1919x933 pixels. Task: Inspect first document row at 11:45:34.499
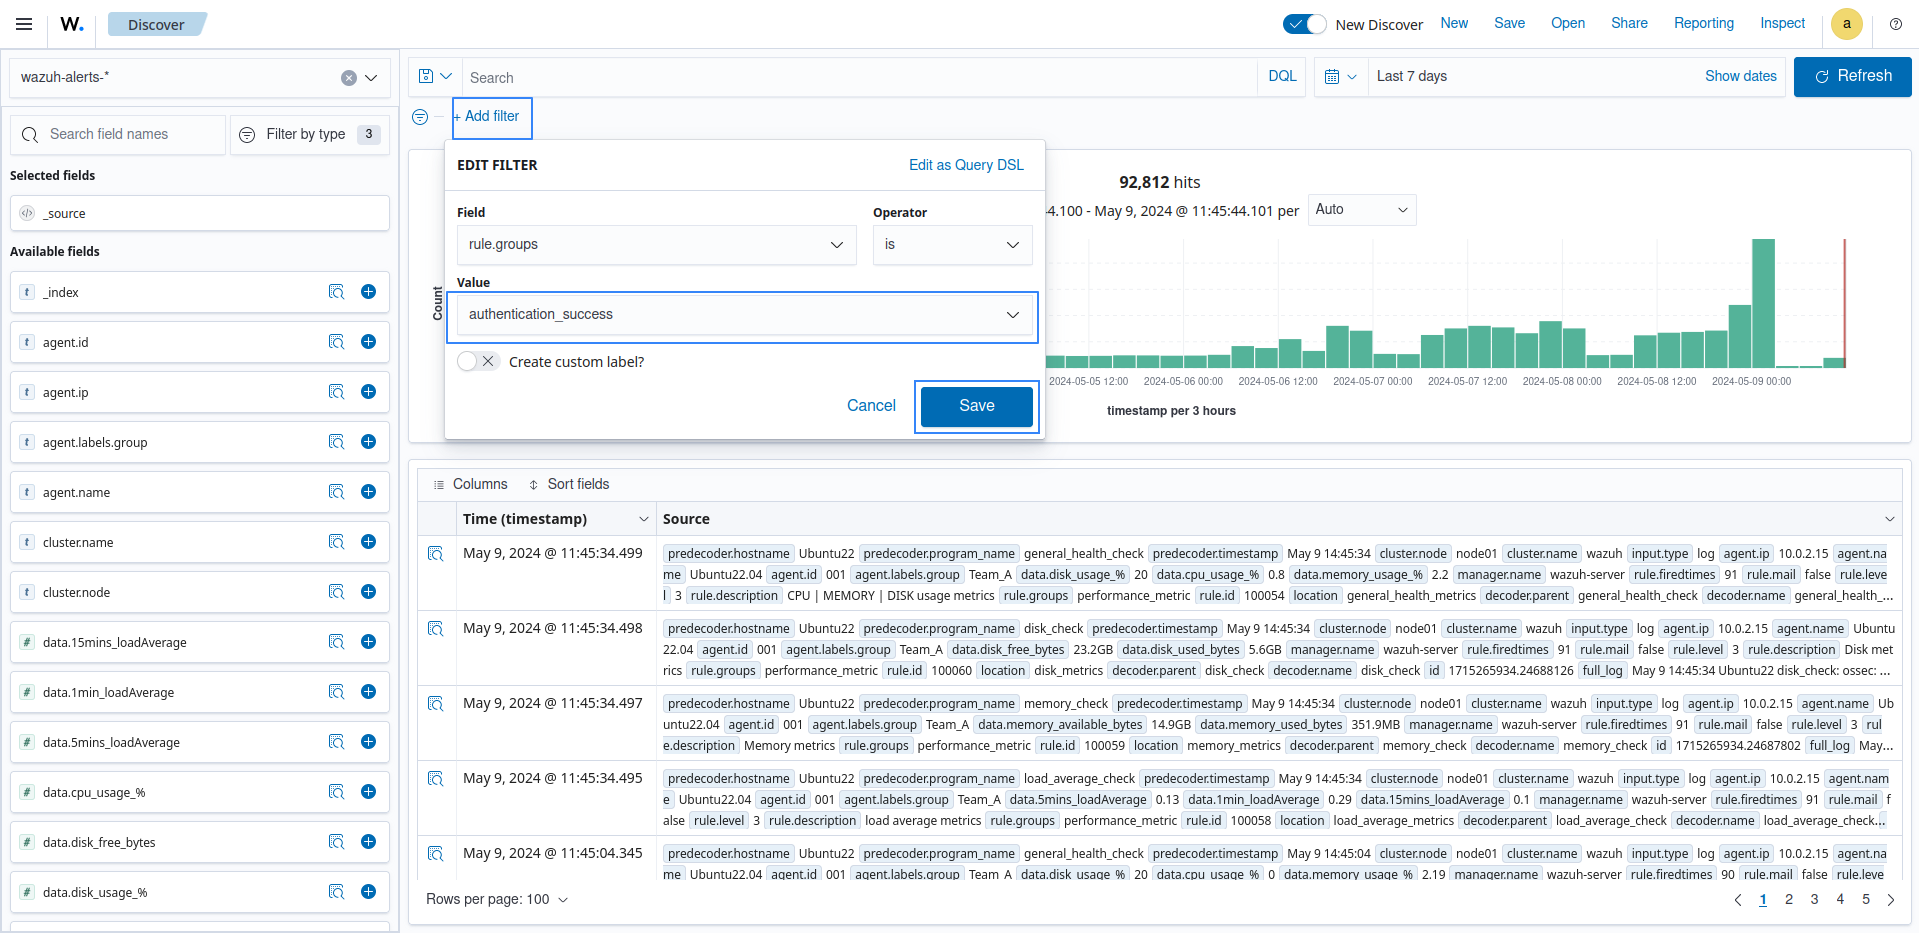coord(436,554)
